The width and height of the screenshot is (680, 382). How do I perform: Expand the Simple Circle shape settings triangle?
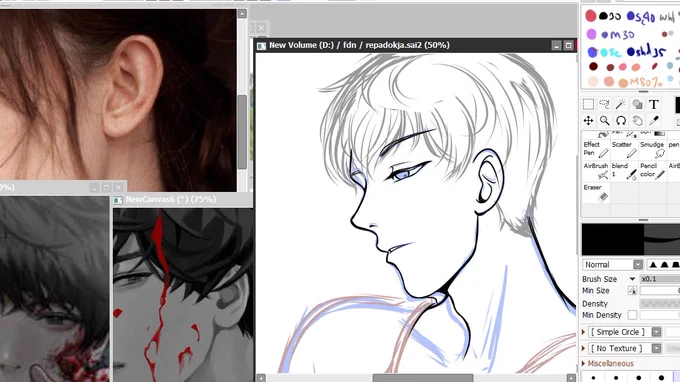pyautogui.click(x=584, y=332)
